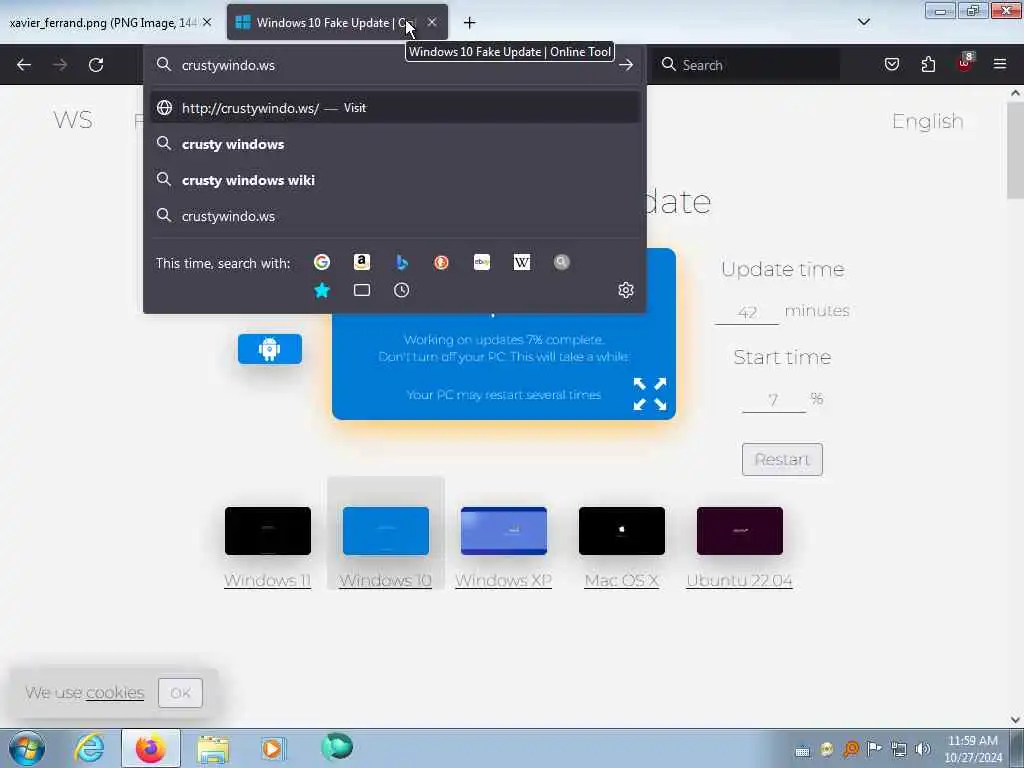The width and height of the screenshot is (1024, 768).
Task: Click the Restart button
Action: click(x=782, y=459)
